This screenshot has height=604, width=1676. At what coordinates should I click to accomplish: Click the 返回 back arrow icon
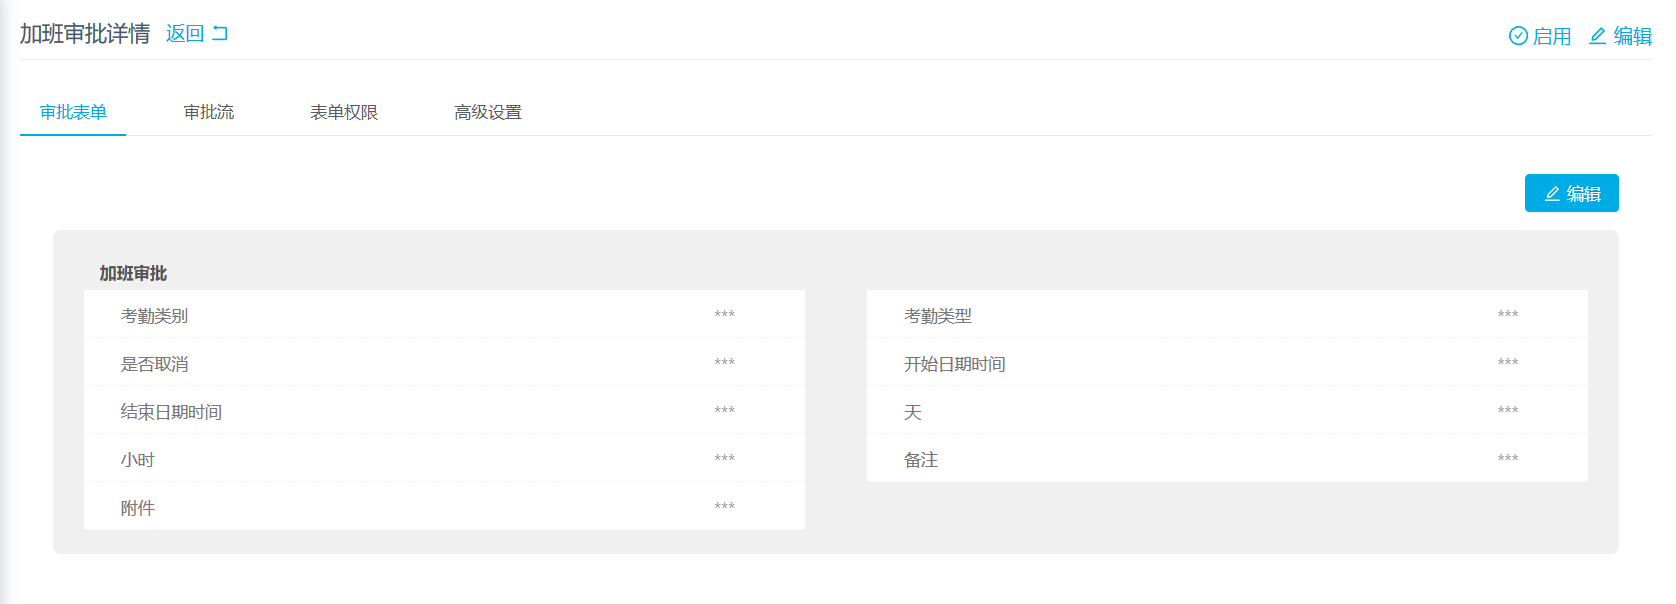220,33
